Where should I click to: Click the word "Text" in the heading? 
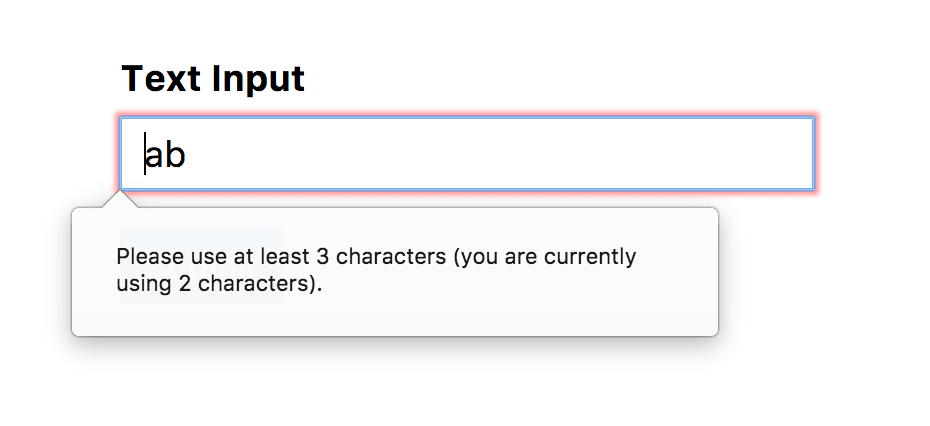tap(156, 78)
